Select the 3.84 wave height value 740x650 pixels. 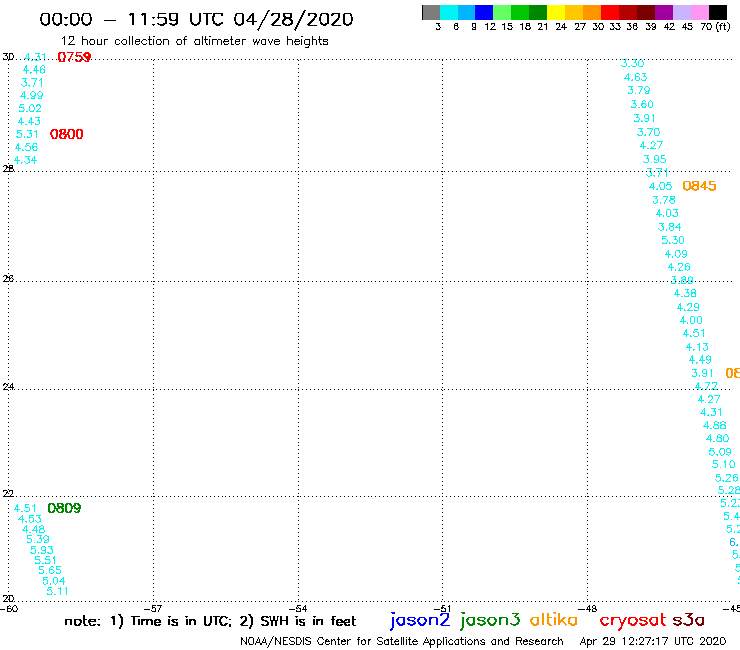coord(670,227)
